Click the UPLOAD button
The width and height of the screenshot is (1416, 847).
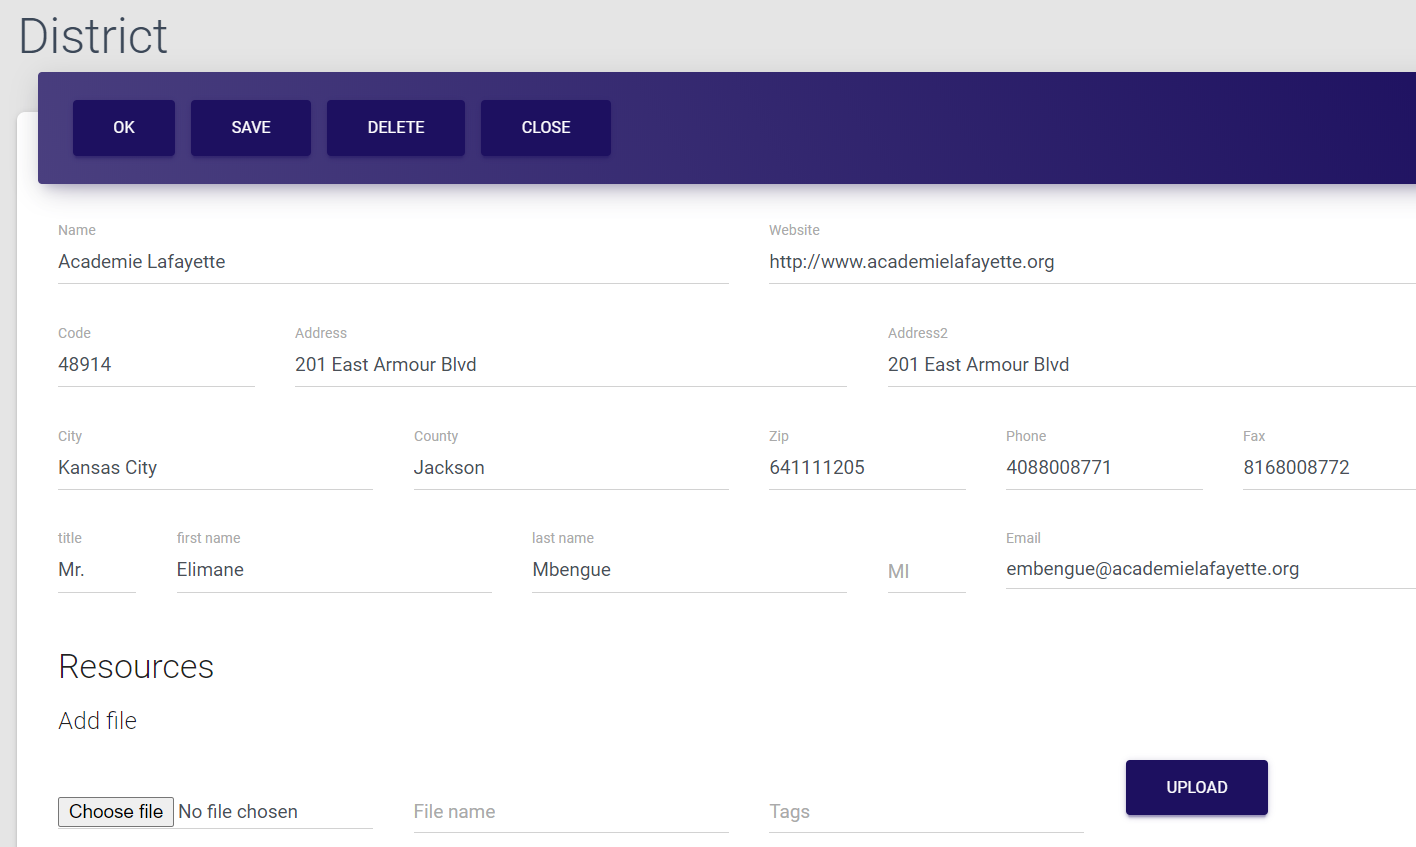coord(1196,787)
